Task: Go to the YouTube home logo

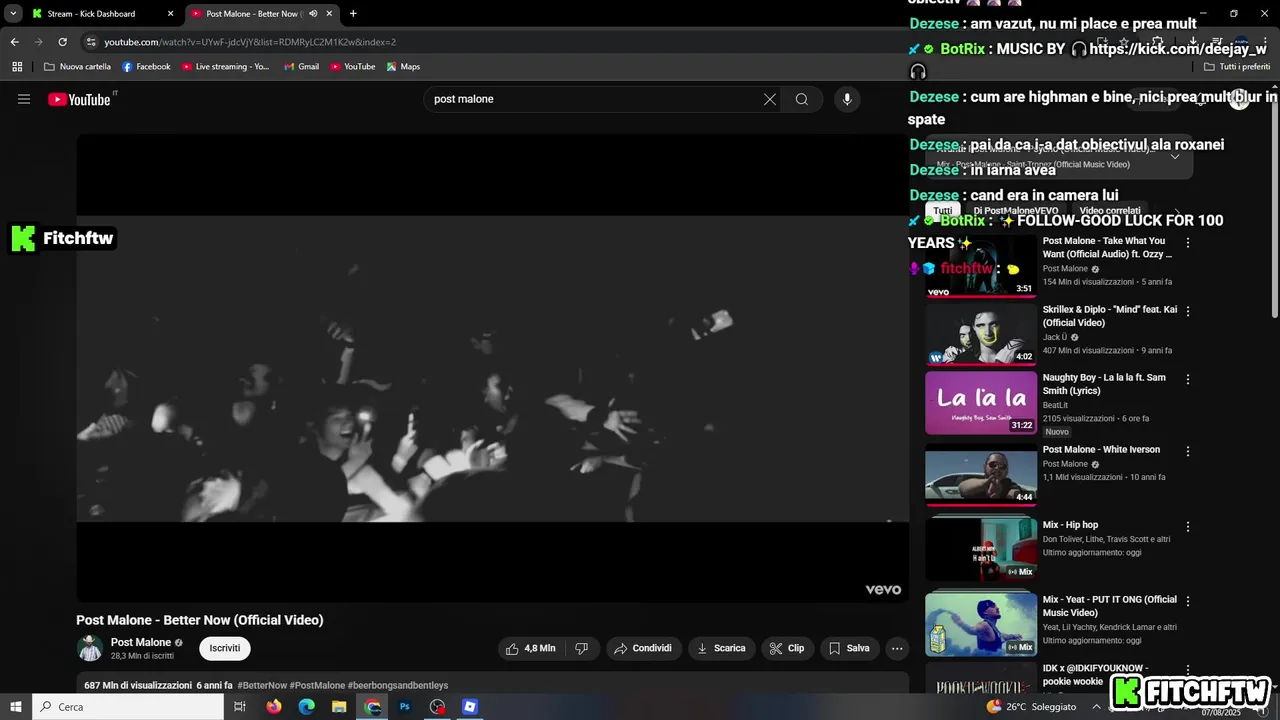Action: (82, 99)
